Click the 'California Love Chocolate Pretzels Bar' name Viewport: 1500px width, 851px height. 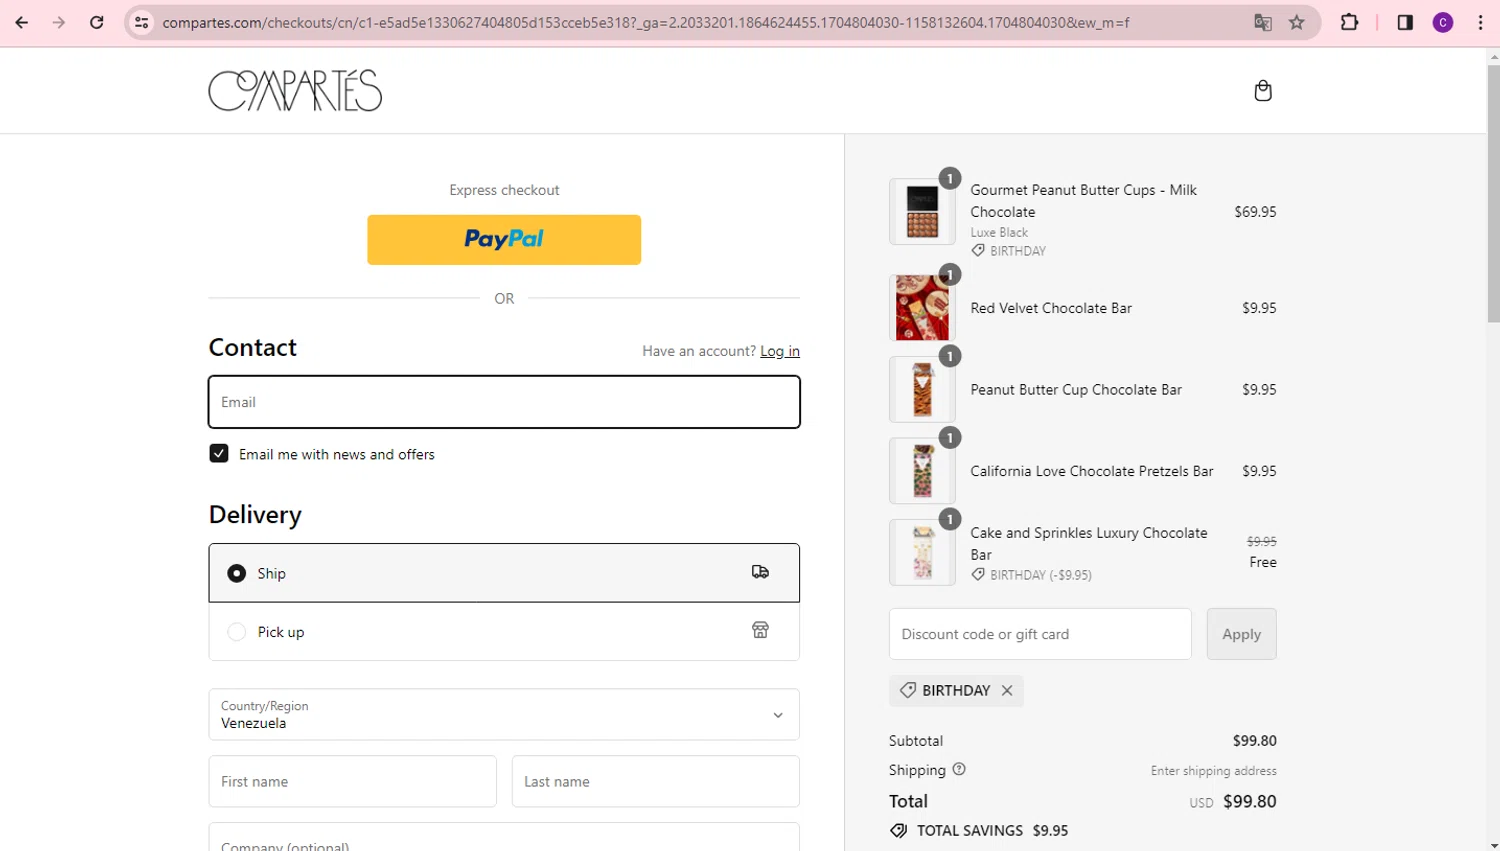[x=1092, y=471]
